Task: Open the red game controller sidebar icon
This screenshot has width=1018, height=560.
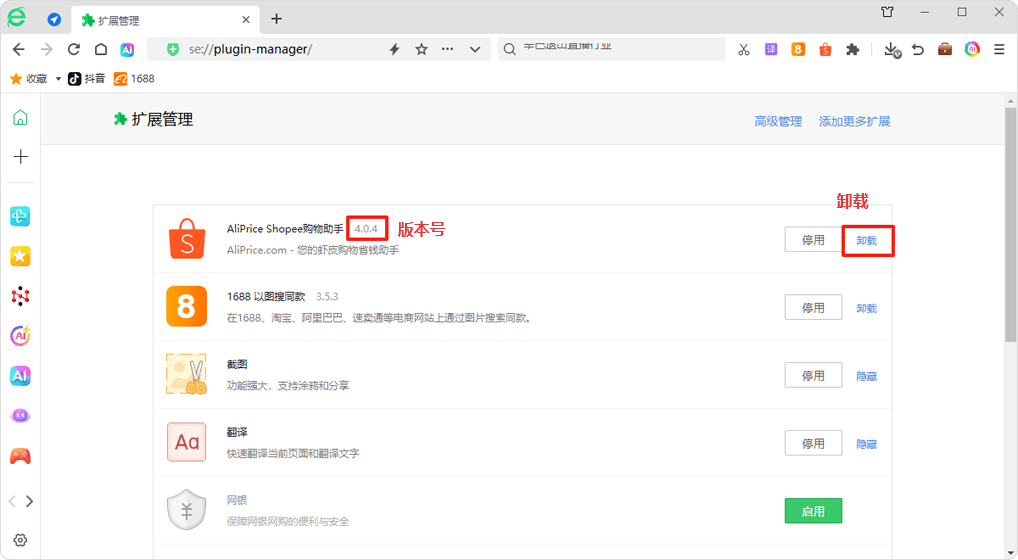Action: click(x=20, y=456)
